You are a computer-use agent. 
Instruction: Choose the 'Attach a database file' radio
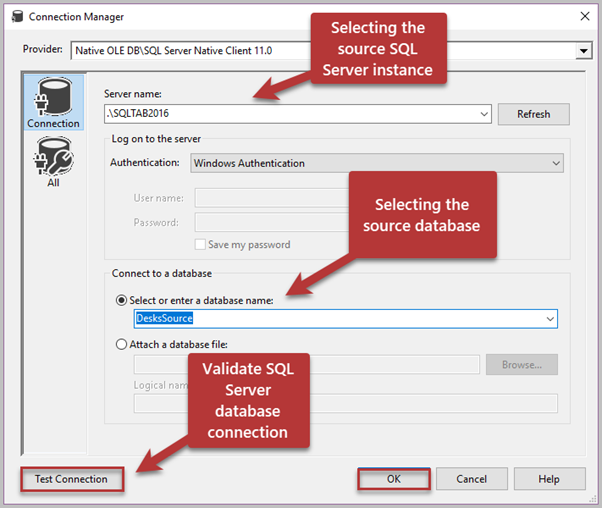121,344
